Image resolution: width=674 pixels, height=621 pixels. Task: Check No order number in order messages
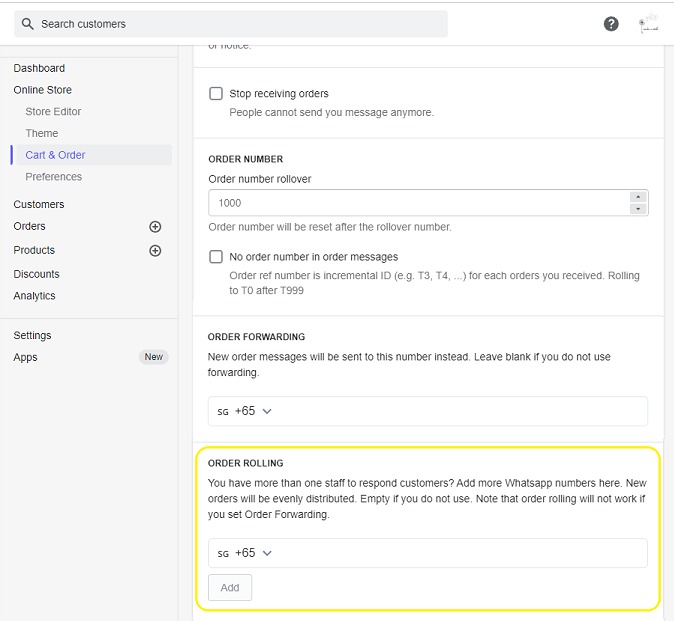[216, 257]
